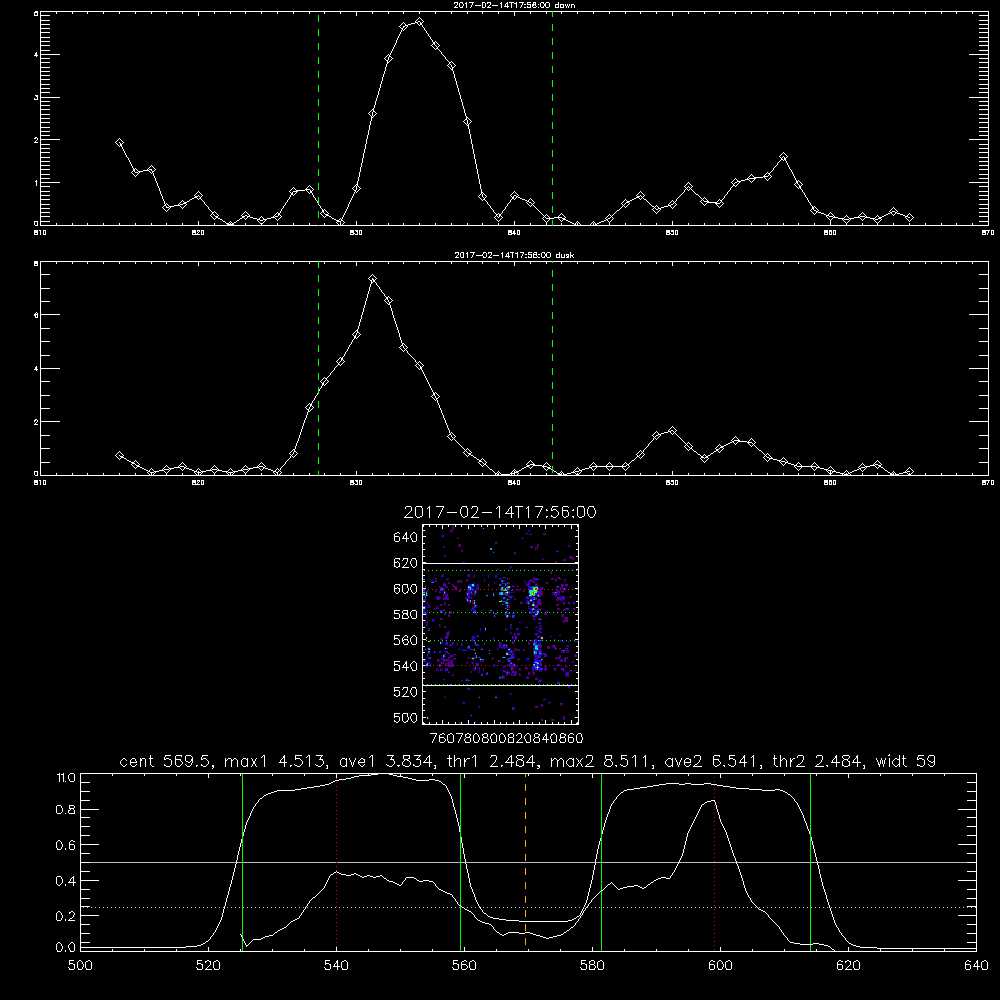Viewport: 1000px width, 1000px height.
Task: Click the left green dashed line in dusk plot
Action: [x=318, y=368]
